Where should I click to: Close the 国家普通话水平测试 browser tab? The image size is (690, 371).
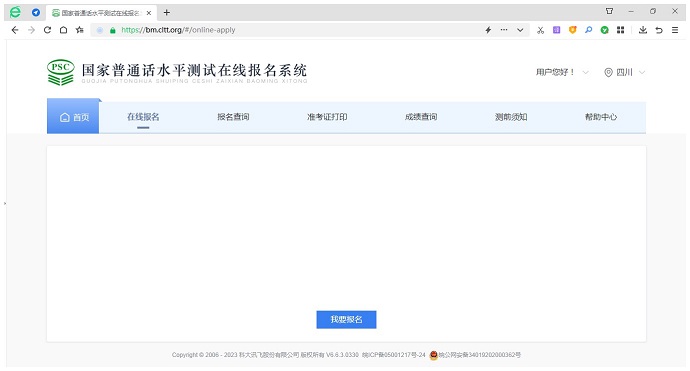149,13
